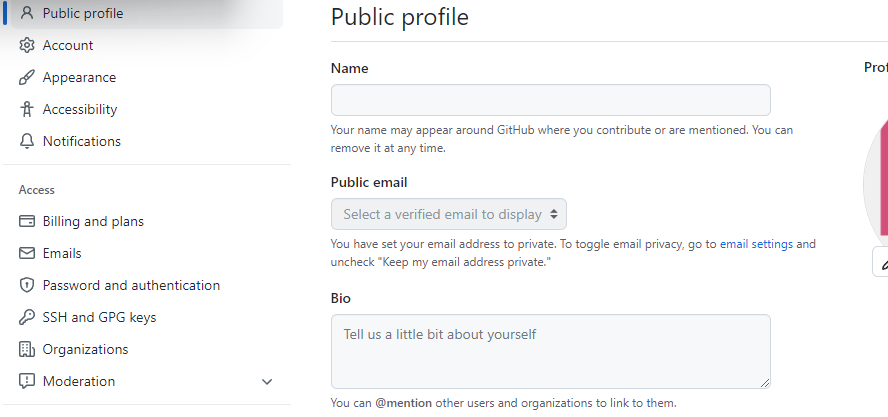Click the Billing and plans card icon

point(27,221)
